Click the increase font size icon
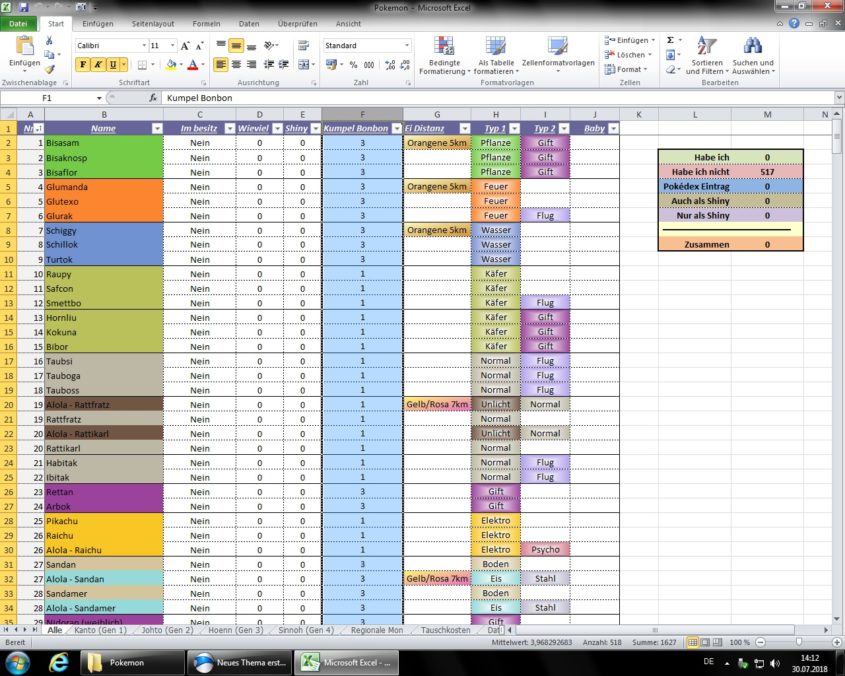This screenshot has width=845, height=676. [185, 46]
